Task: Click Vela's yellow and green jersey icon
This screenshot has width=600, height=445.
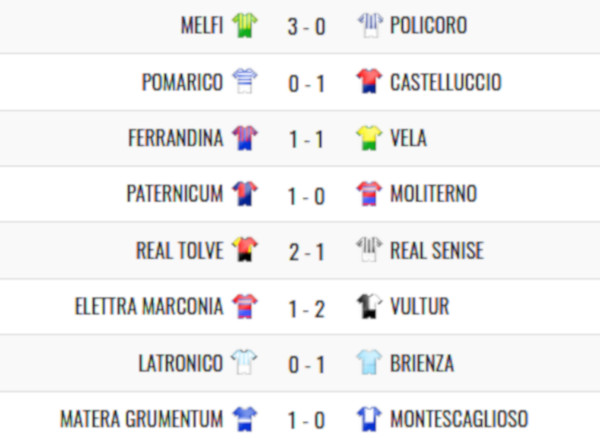Action: [369, 138]
